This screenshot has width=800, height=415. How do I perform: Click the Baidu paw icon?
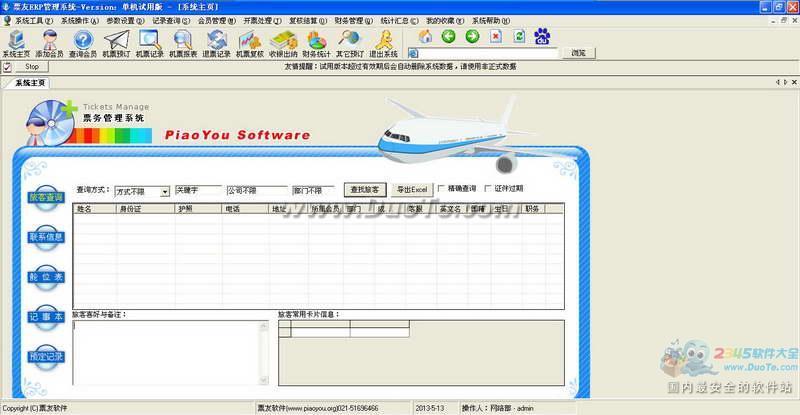(x=542, y=36)
